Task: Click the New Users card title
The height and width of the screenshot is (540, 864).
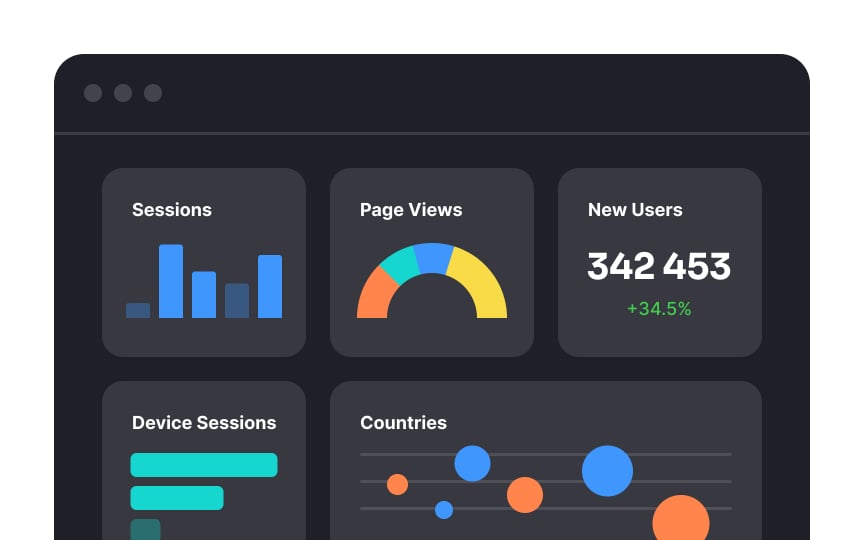Action: click(x=635, y=210)
